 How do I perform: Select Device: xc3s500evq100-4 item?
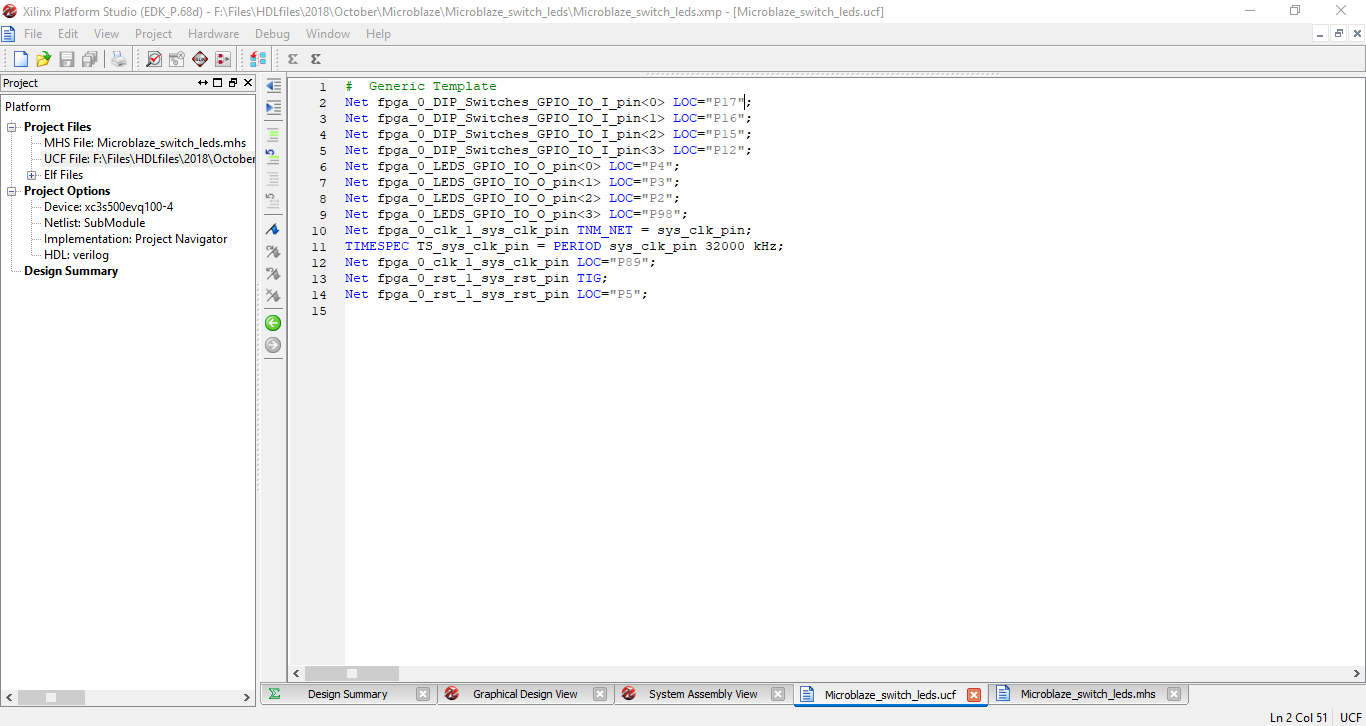click(108, 207)
